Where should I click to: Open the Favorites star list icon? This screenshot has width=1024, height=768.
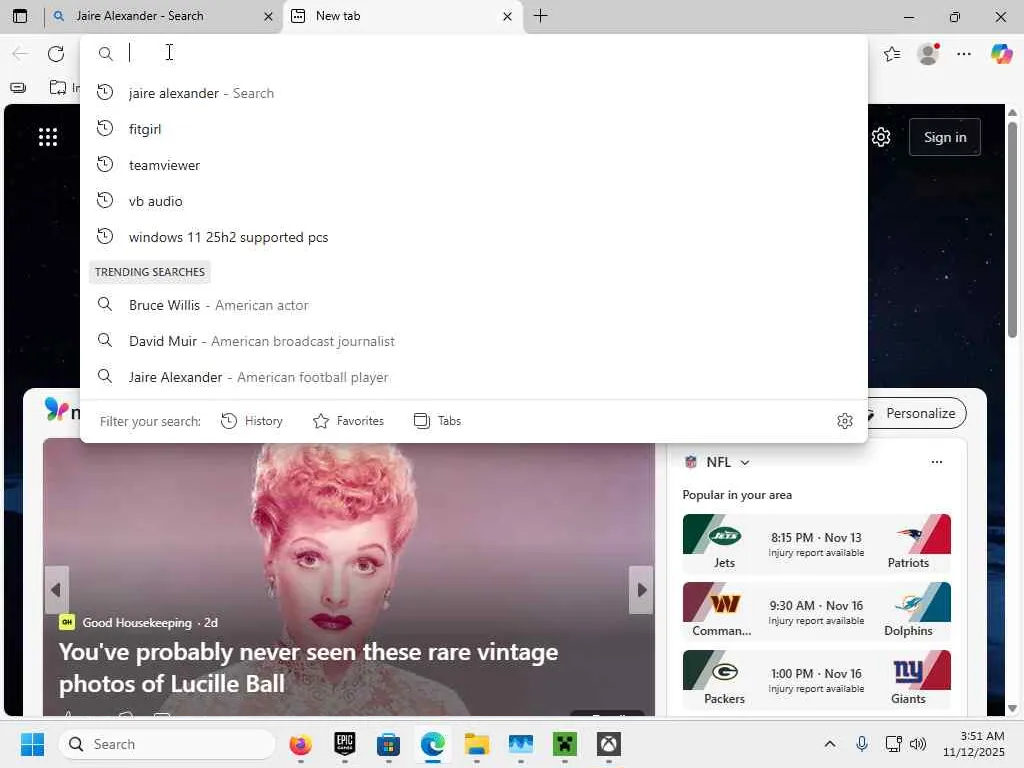coord(892,54)
